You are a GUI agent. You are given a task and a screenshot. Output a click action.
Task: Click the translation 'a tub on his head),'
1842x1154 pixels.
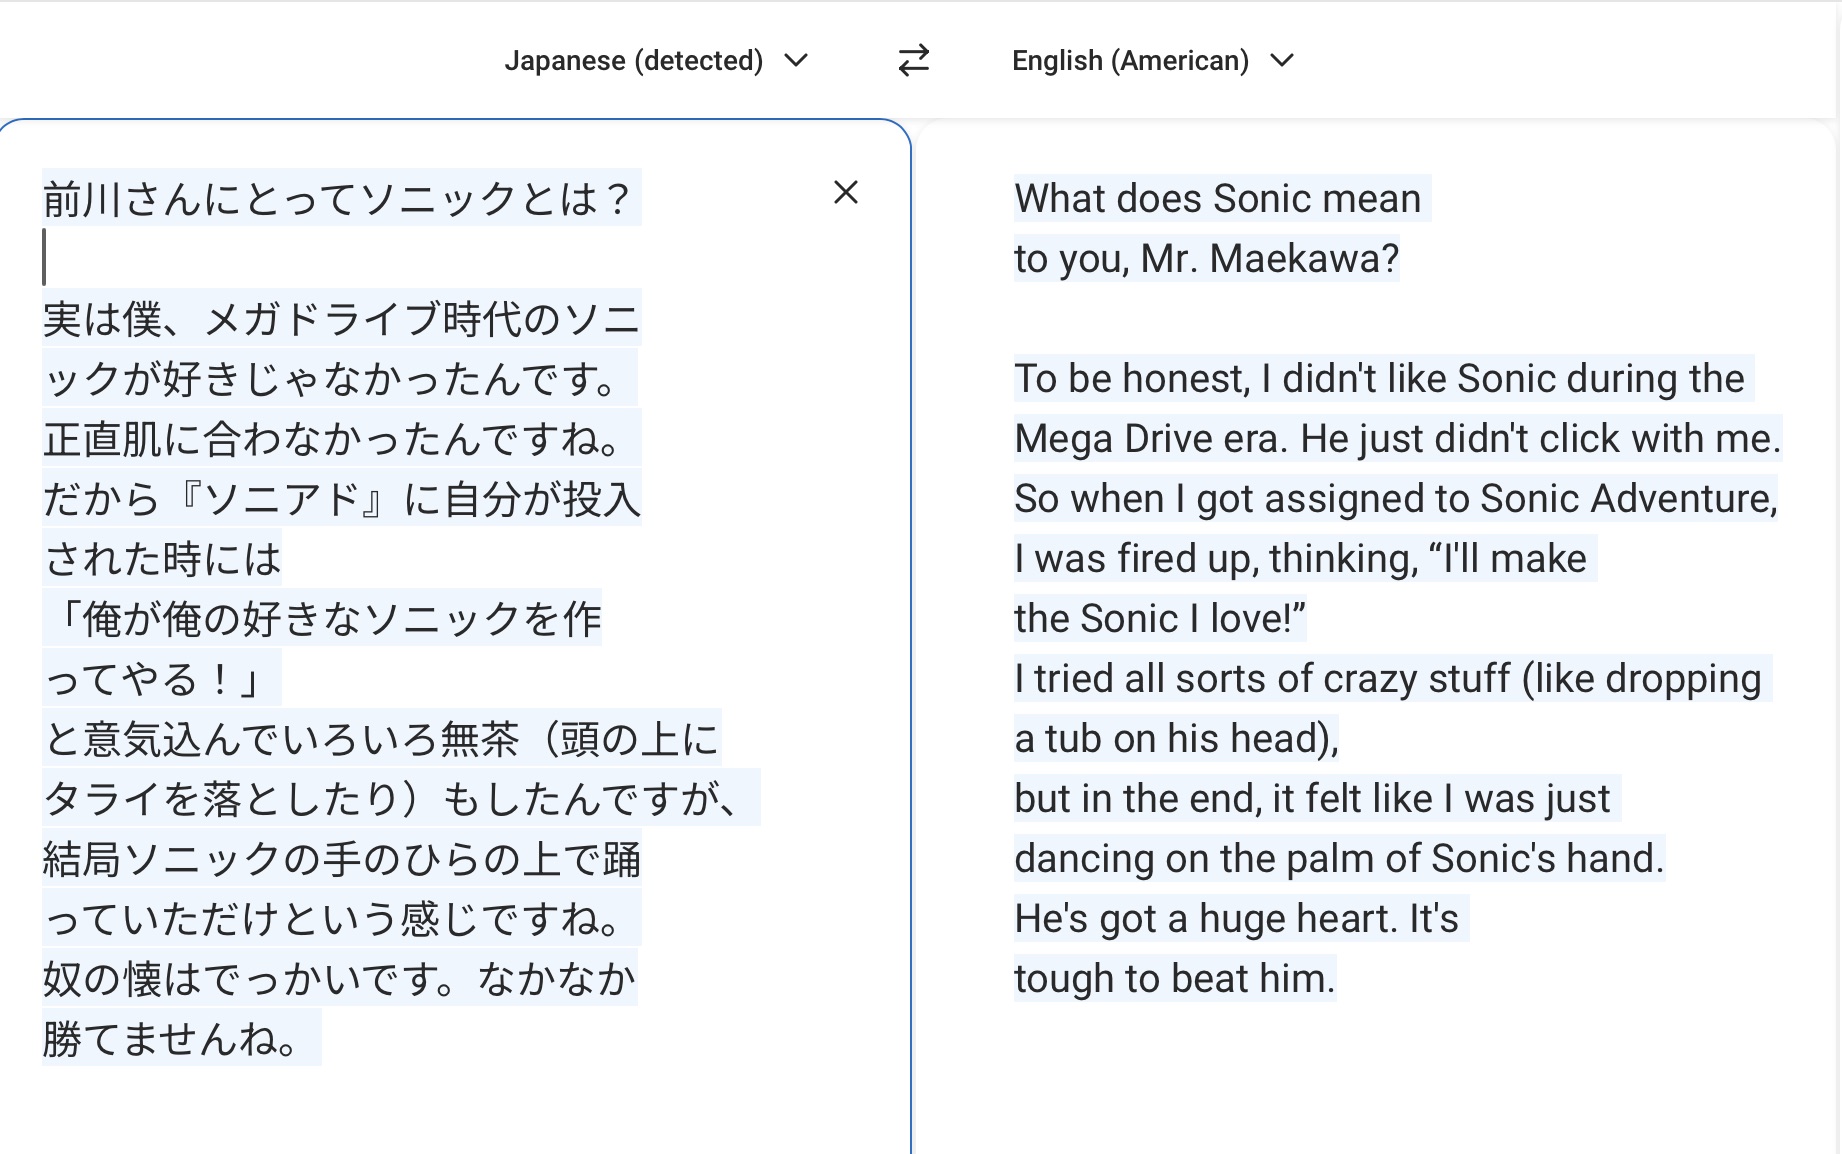point(1177,738)
